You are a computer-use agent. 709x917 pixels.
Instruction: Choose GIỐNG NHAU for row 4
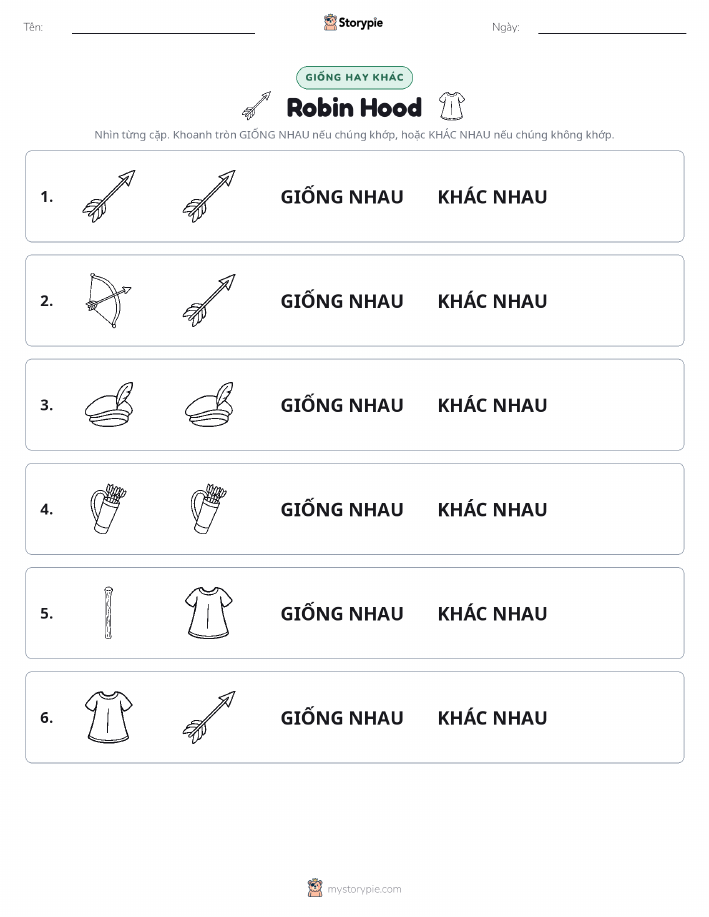(342, 509)
